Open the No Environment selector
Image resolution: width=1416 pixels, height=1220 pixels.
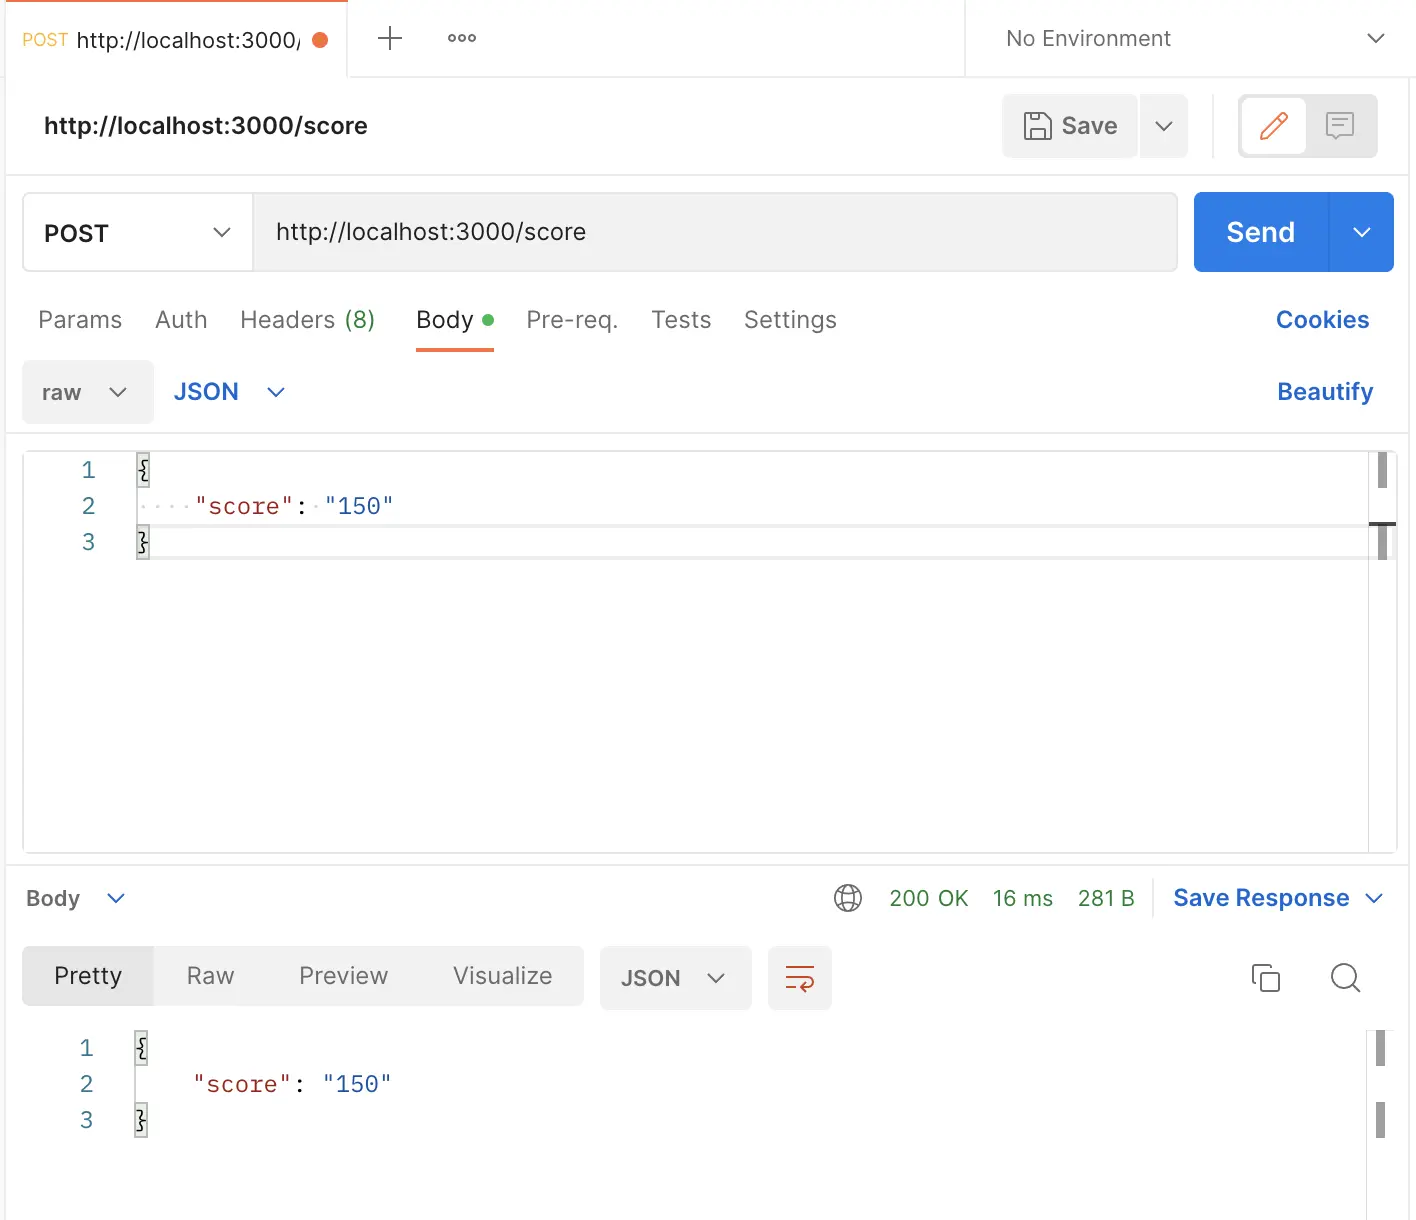pos(1195,38)
